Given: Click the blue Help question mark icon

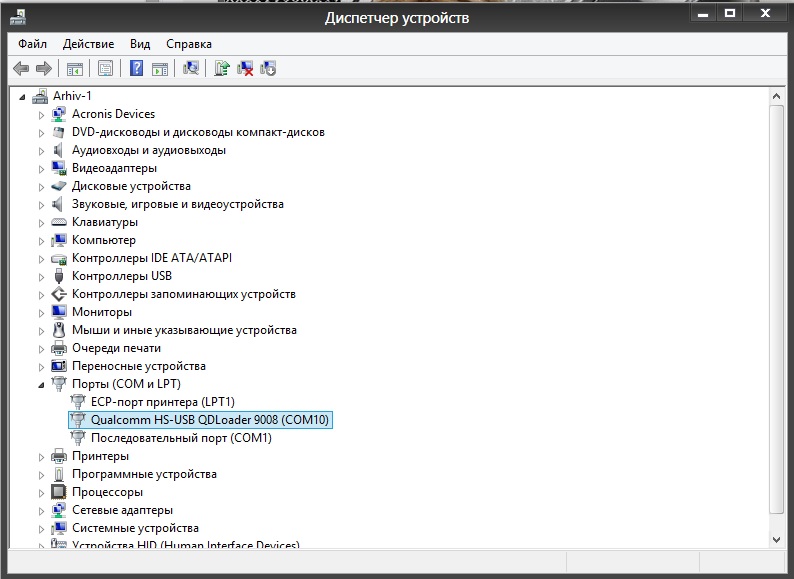Looking at the screenshot, I should (x=136, y=68).
